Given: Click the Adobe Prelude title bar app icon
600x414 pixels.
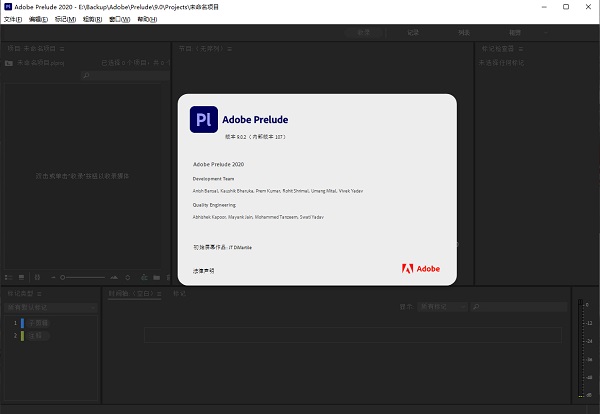Looking at the screenshot, I should point(8,6).
